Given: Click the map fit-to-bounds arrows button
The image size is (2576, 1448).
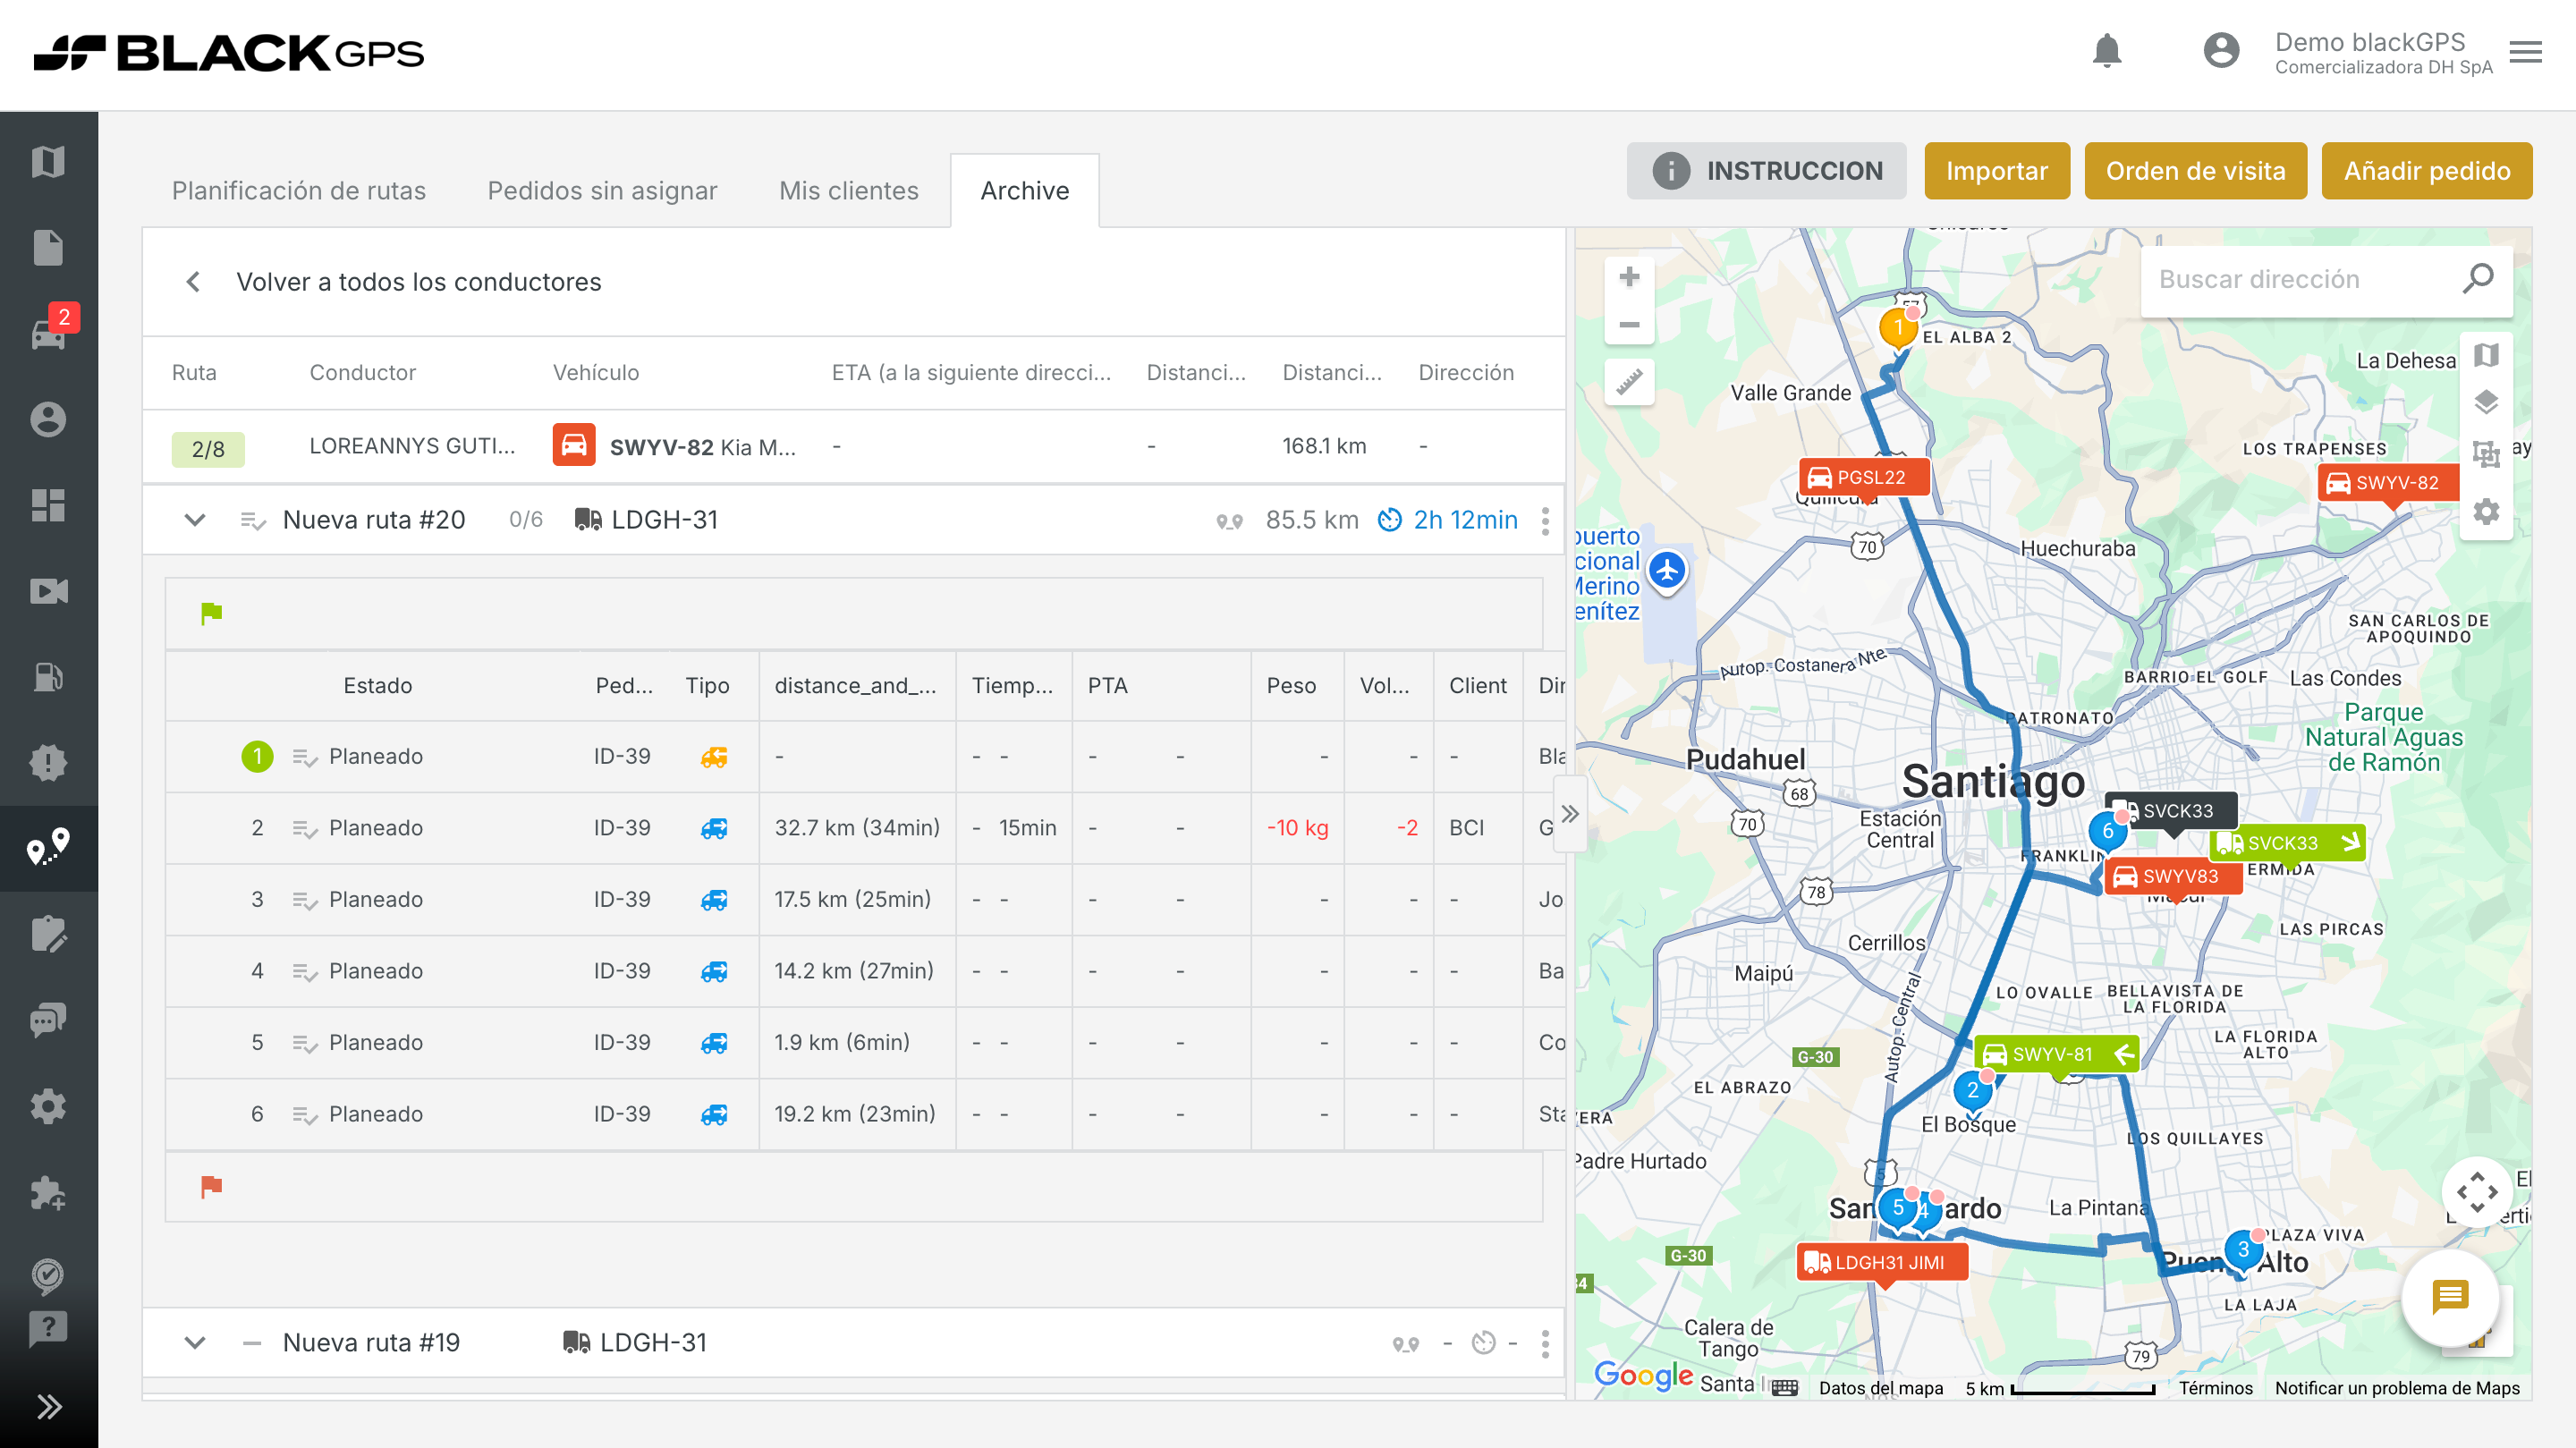Looking at the screenshot, I should point(2476,1191).
